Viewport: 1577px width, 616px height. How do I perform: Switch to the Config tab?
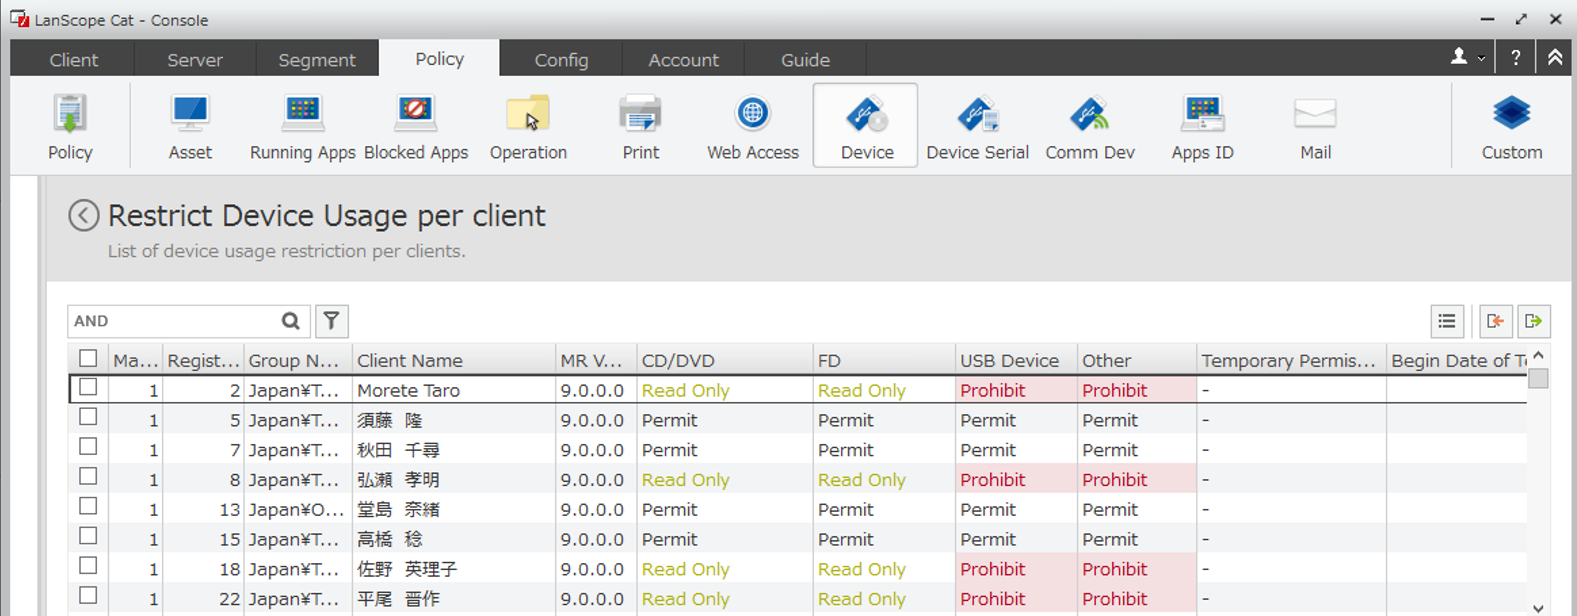(x=561, y=60)
